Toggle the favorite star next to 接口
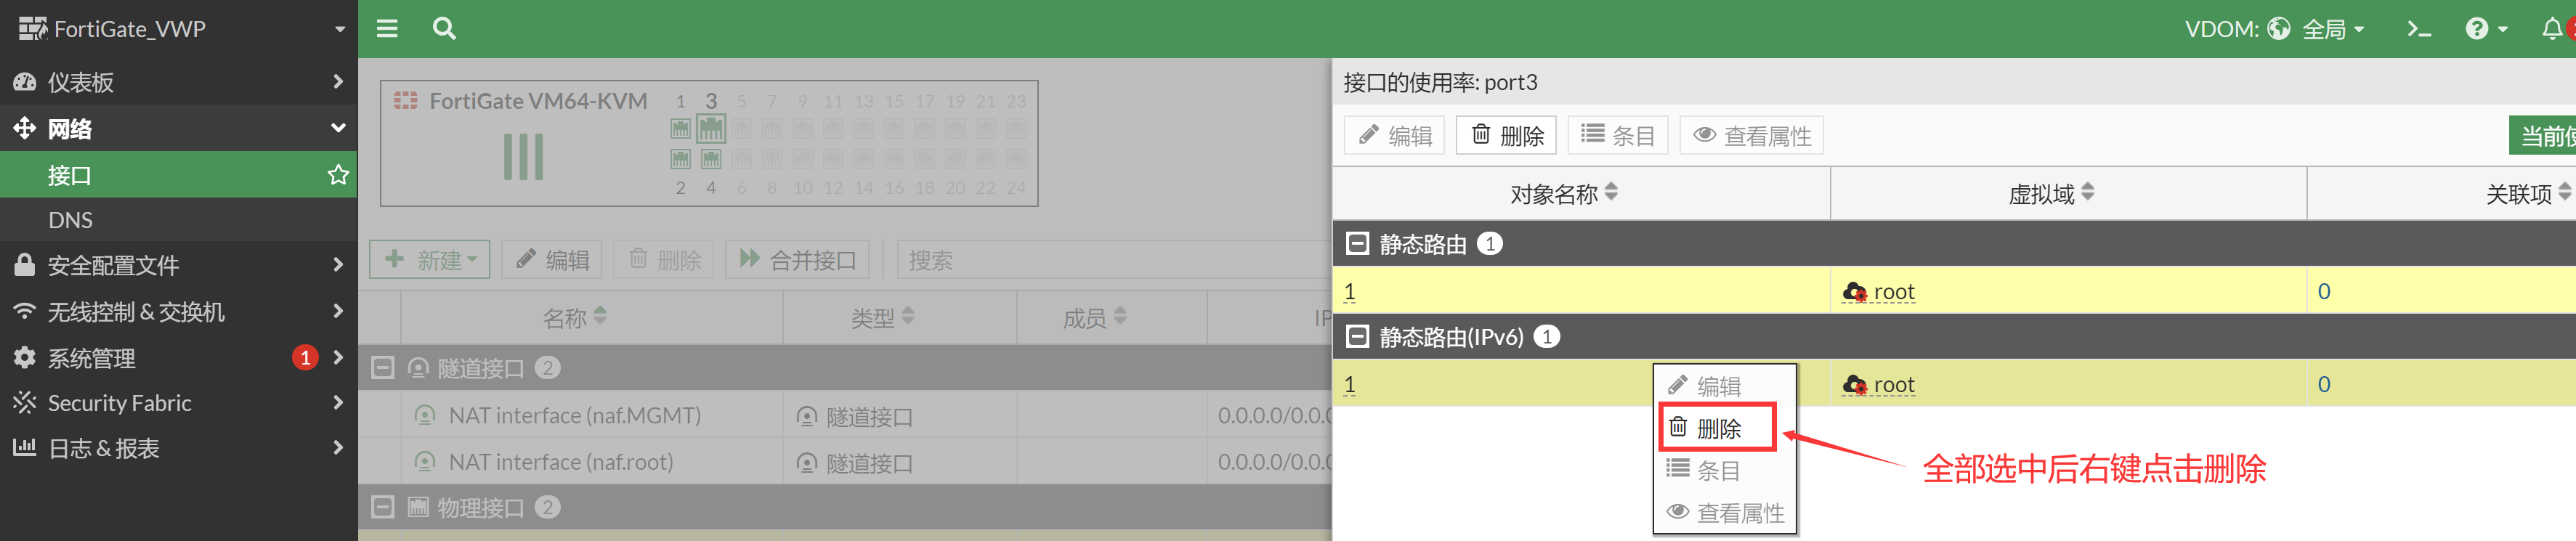 pyautogui.click(x=338, y=175)
